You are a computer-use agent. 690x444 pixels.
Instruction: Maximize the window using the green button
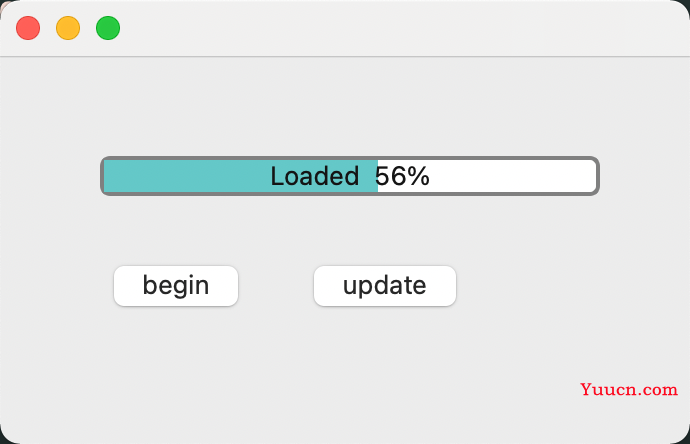(x=108, y=28)
